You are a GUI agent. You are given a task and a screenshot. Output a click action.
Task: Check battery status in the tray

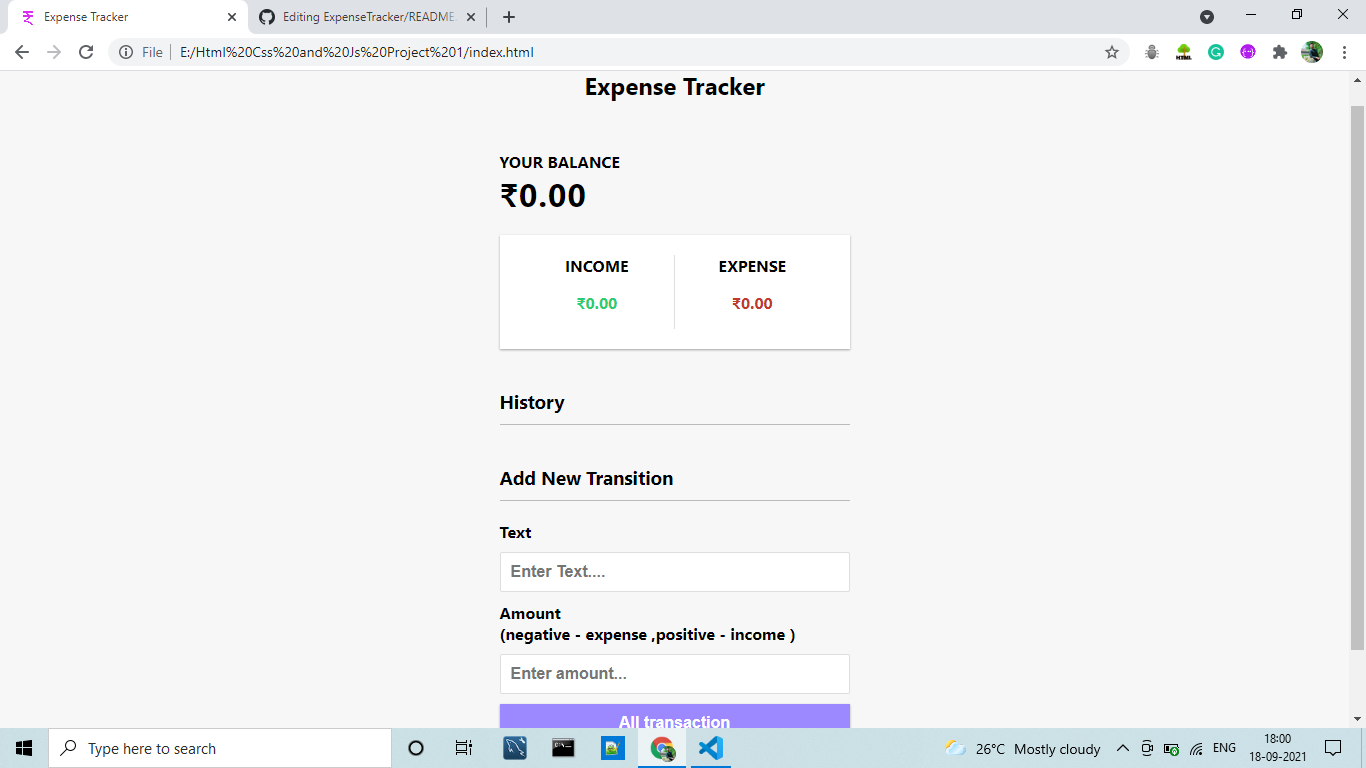click(x=1171, y=748)
